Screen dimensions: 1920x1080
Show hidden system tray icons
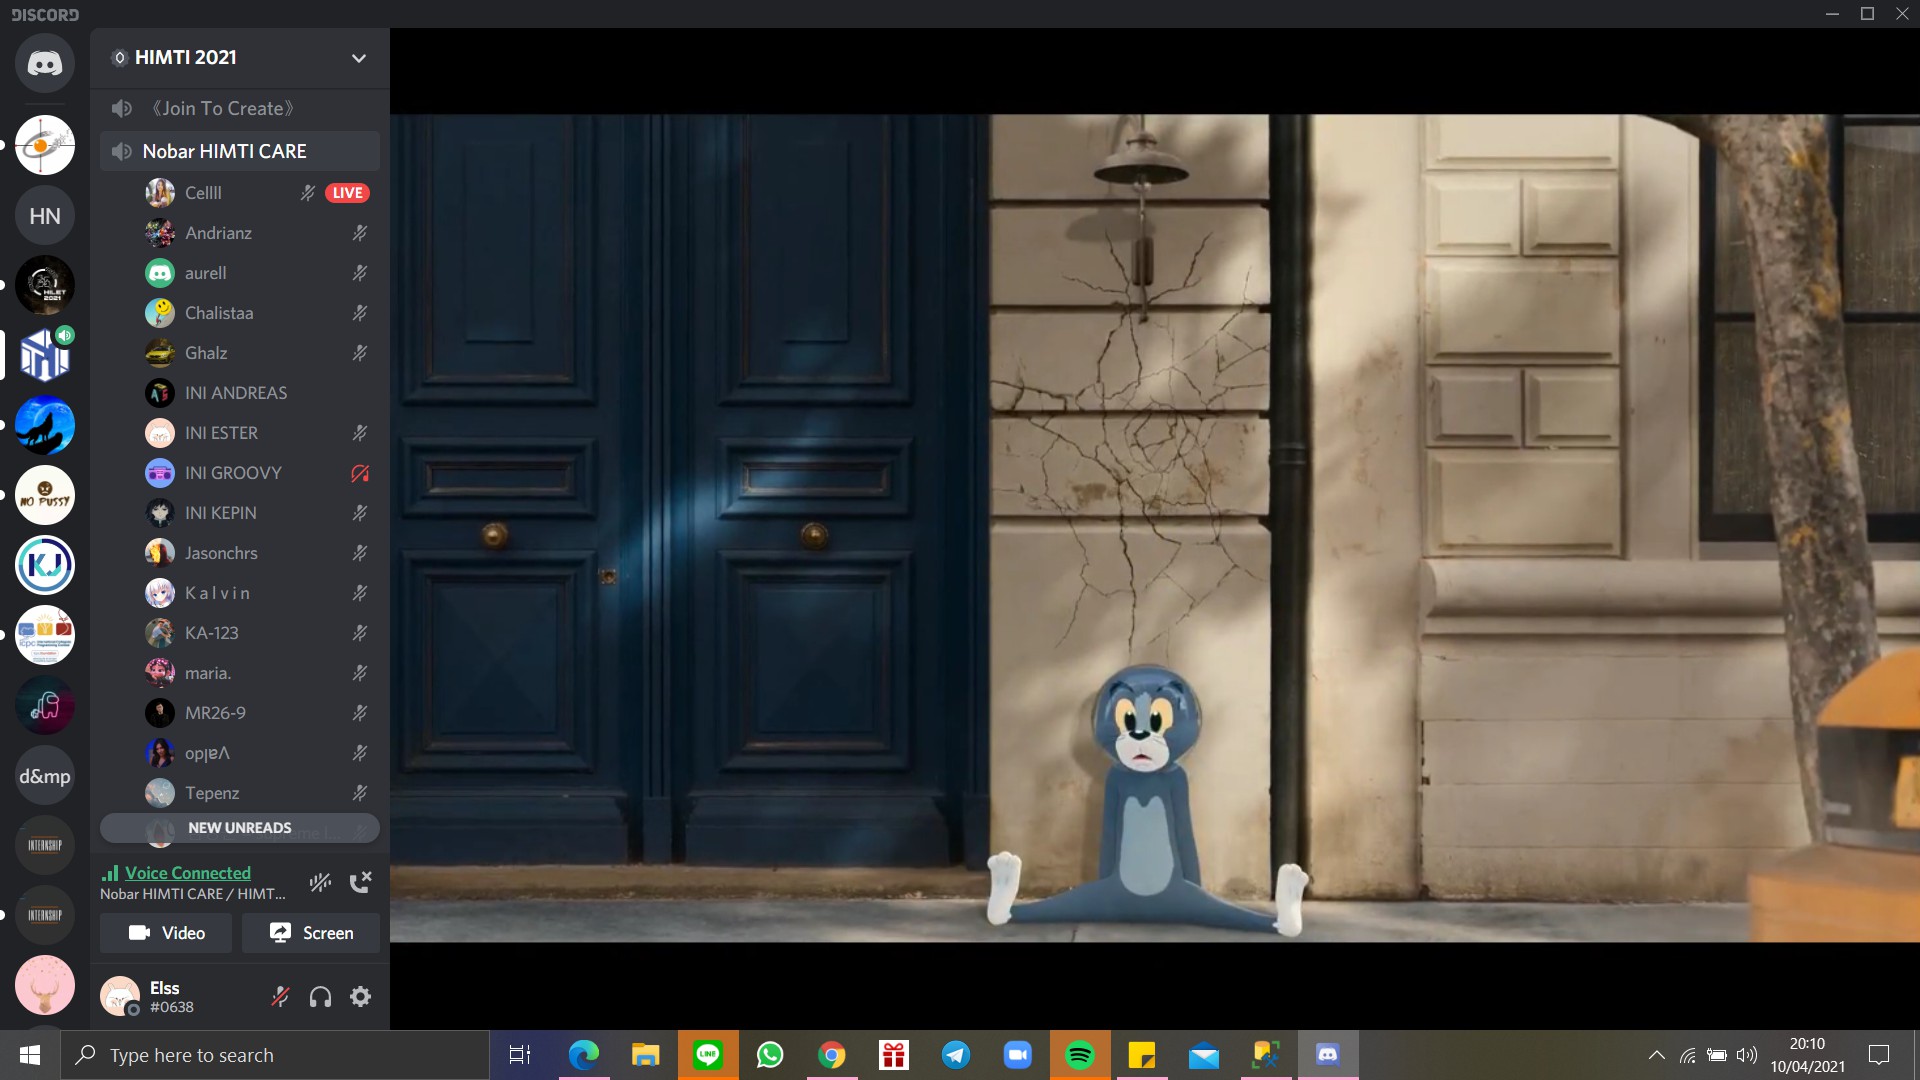click(x=1657, y=1055)
